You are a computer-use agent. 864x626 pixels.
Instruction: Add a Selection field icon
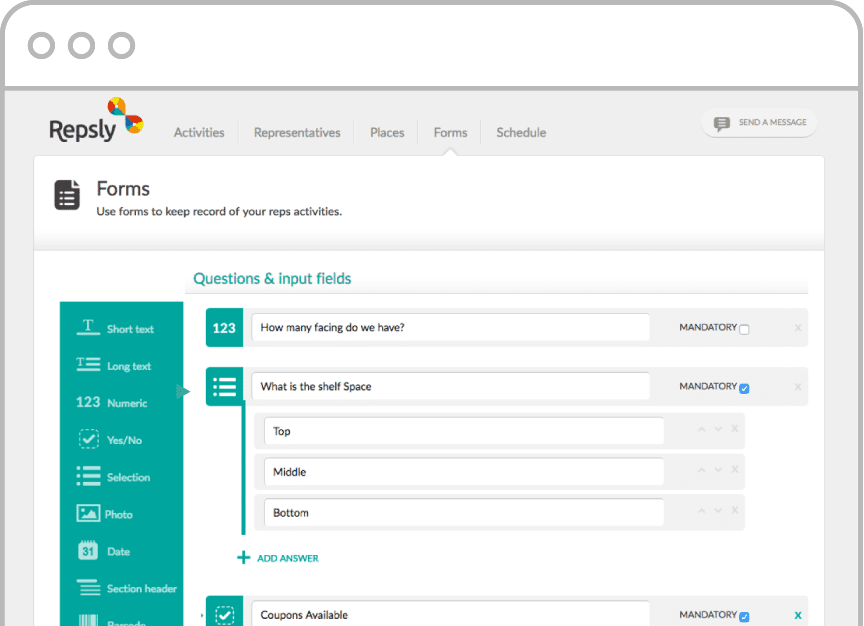pos(88,477)
